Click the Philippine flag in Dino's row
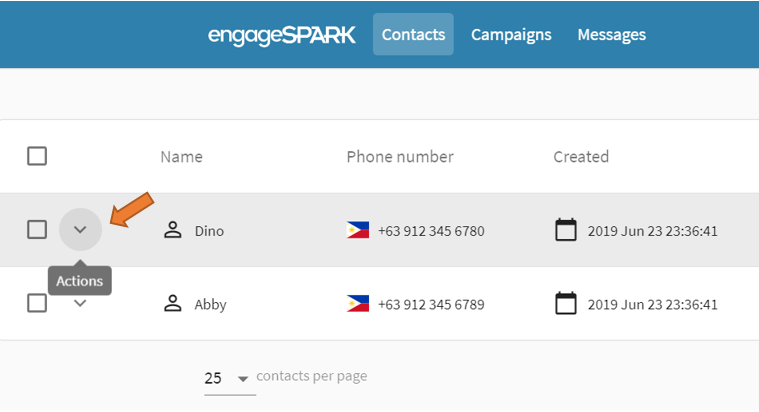 [x=358, y=231]
